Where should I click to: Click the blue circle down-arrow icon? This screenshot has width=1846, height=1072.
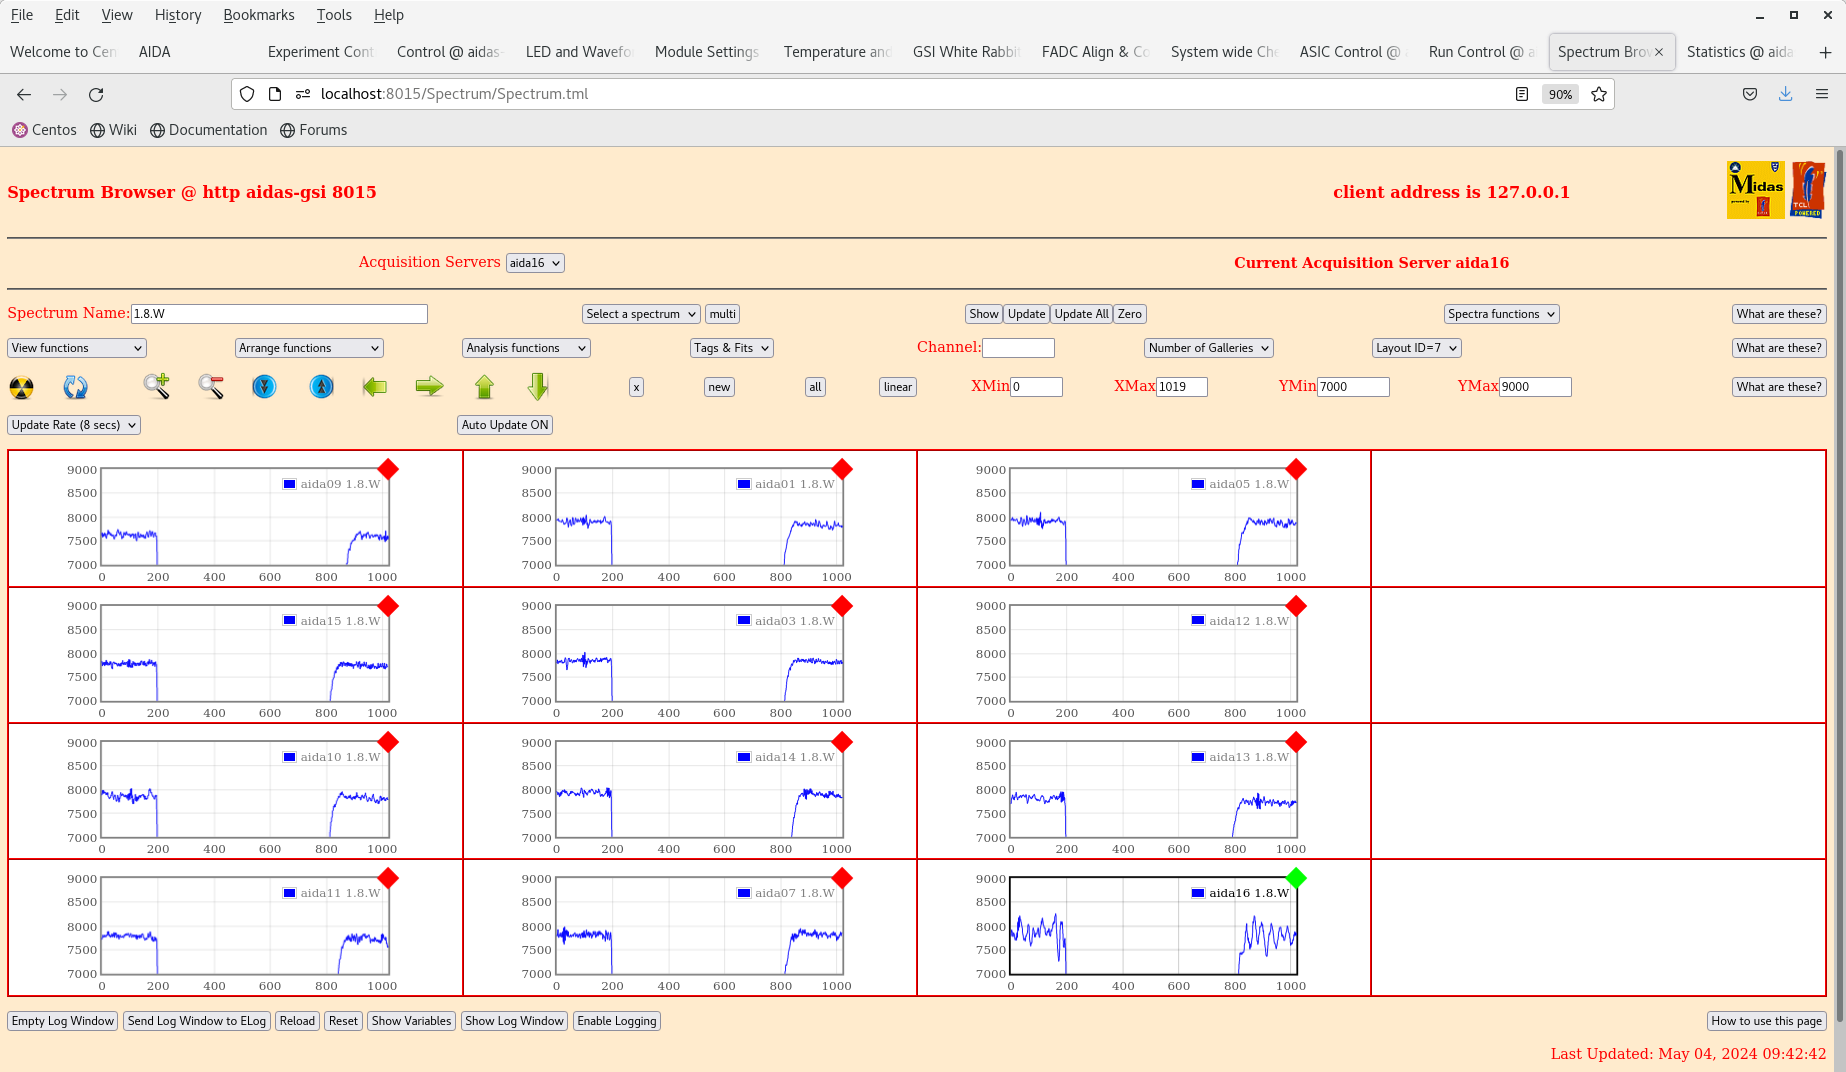pos(264,386)
